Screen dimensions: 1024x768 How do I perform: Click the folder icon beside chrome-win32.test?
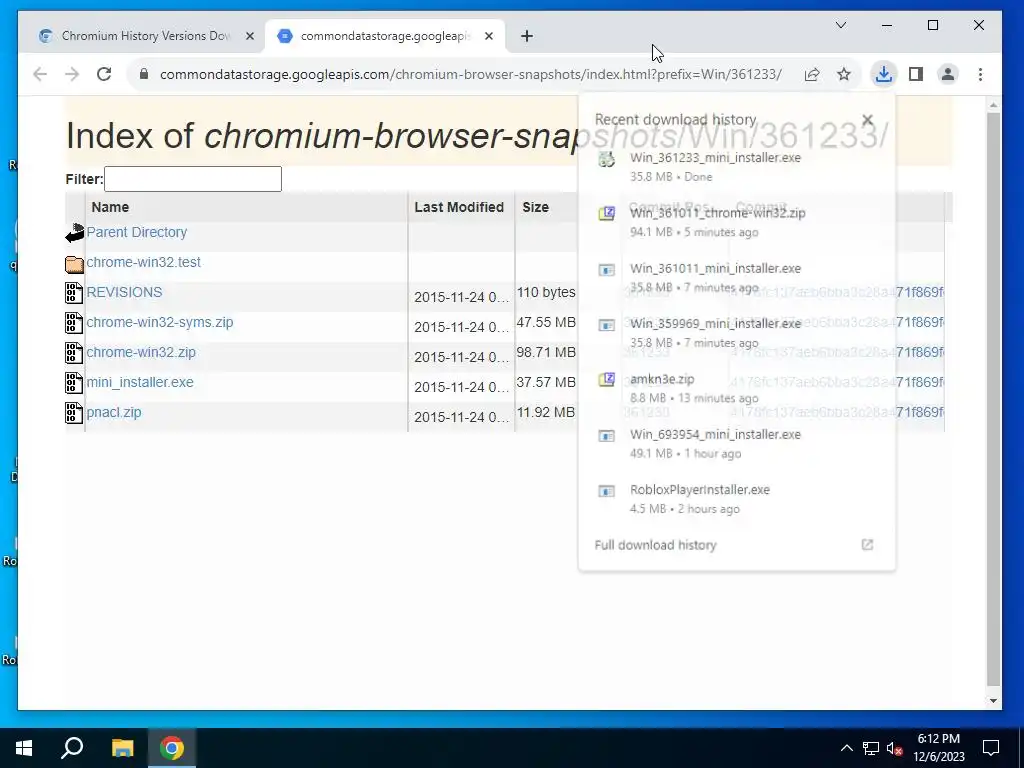tap(74, 264)
